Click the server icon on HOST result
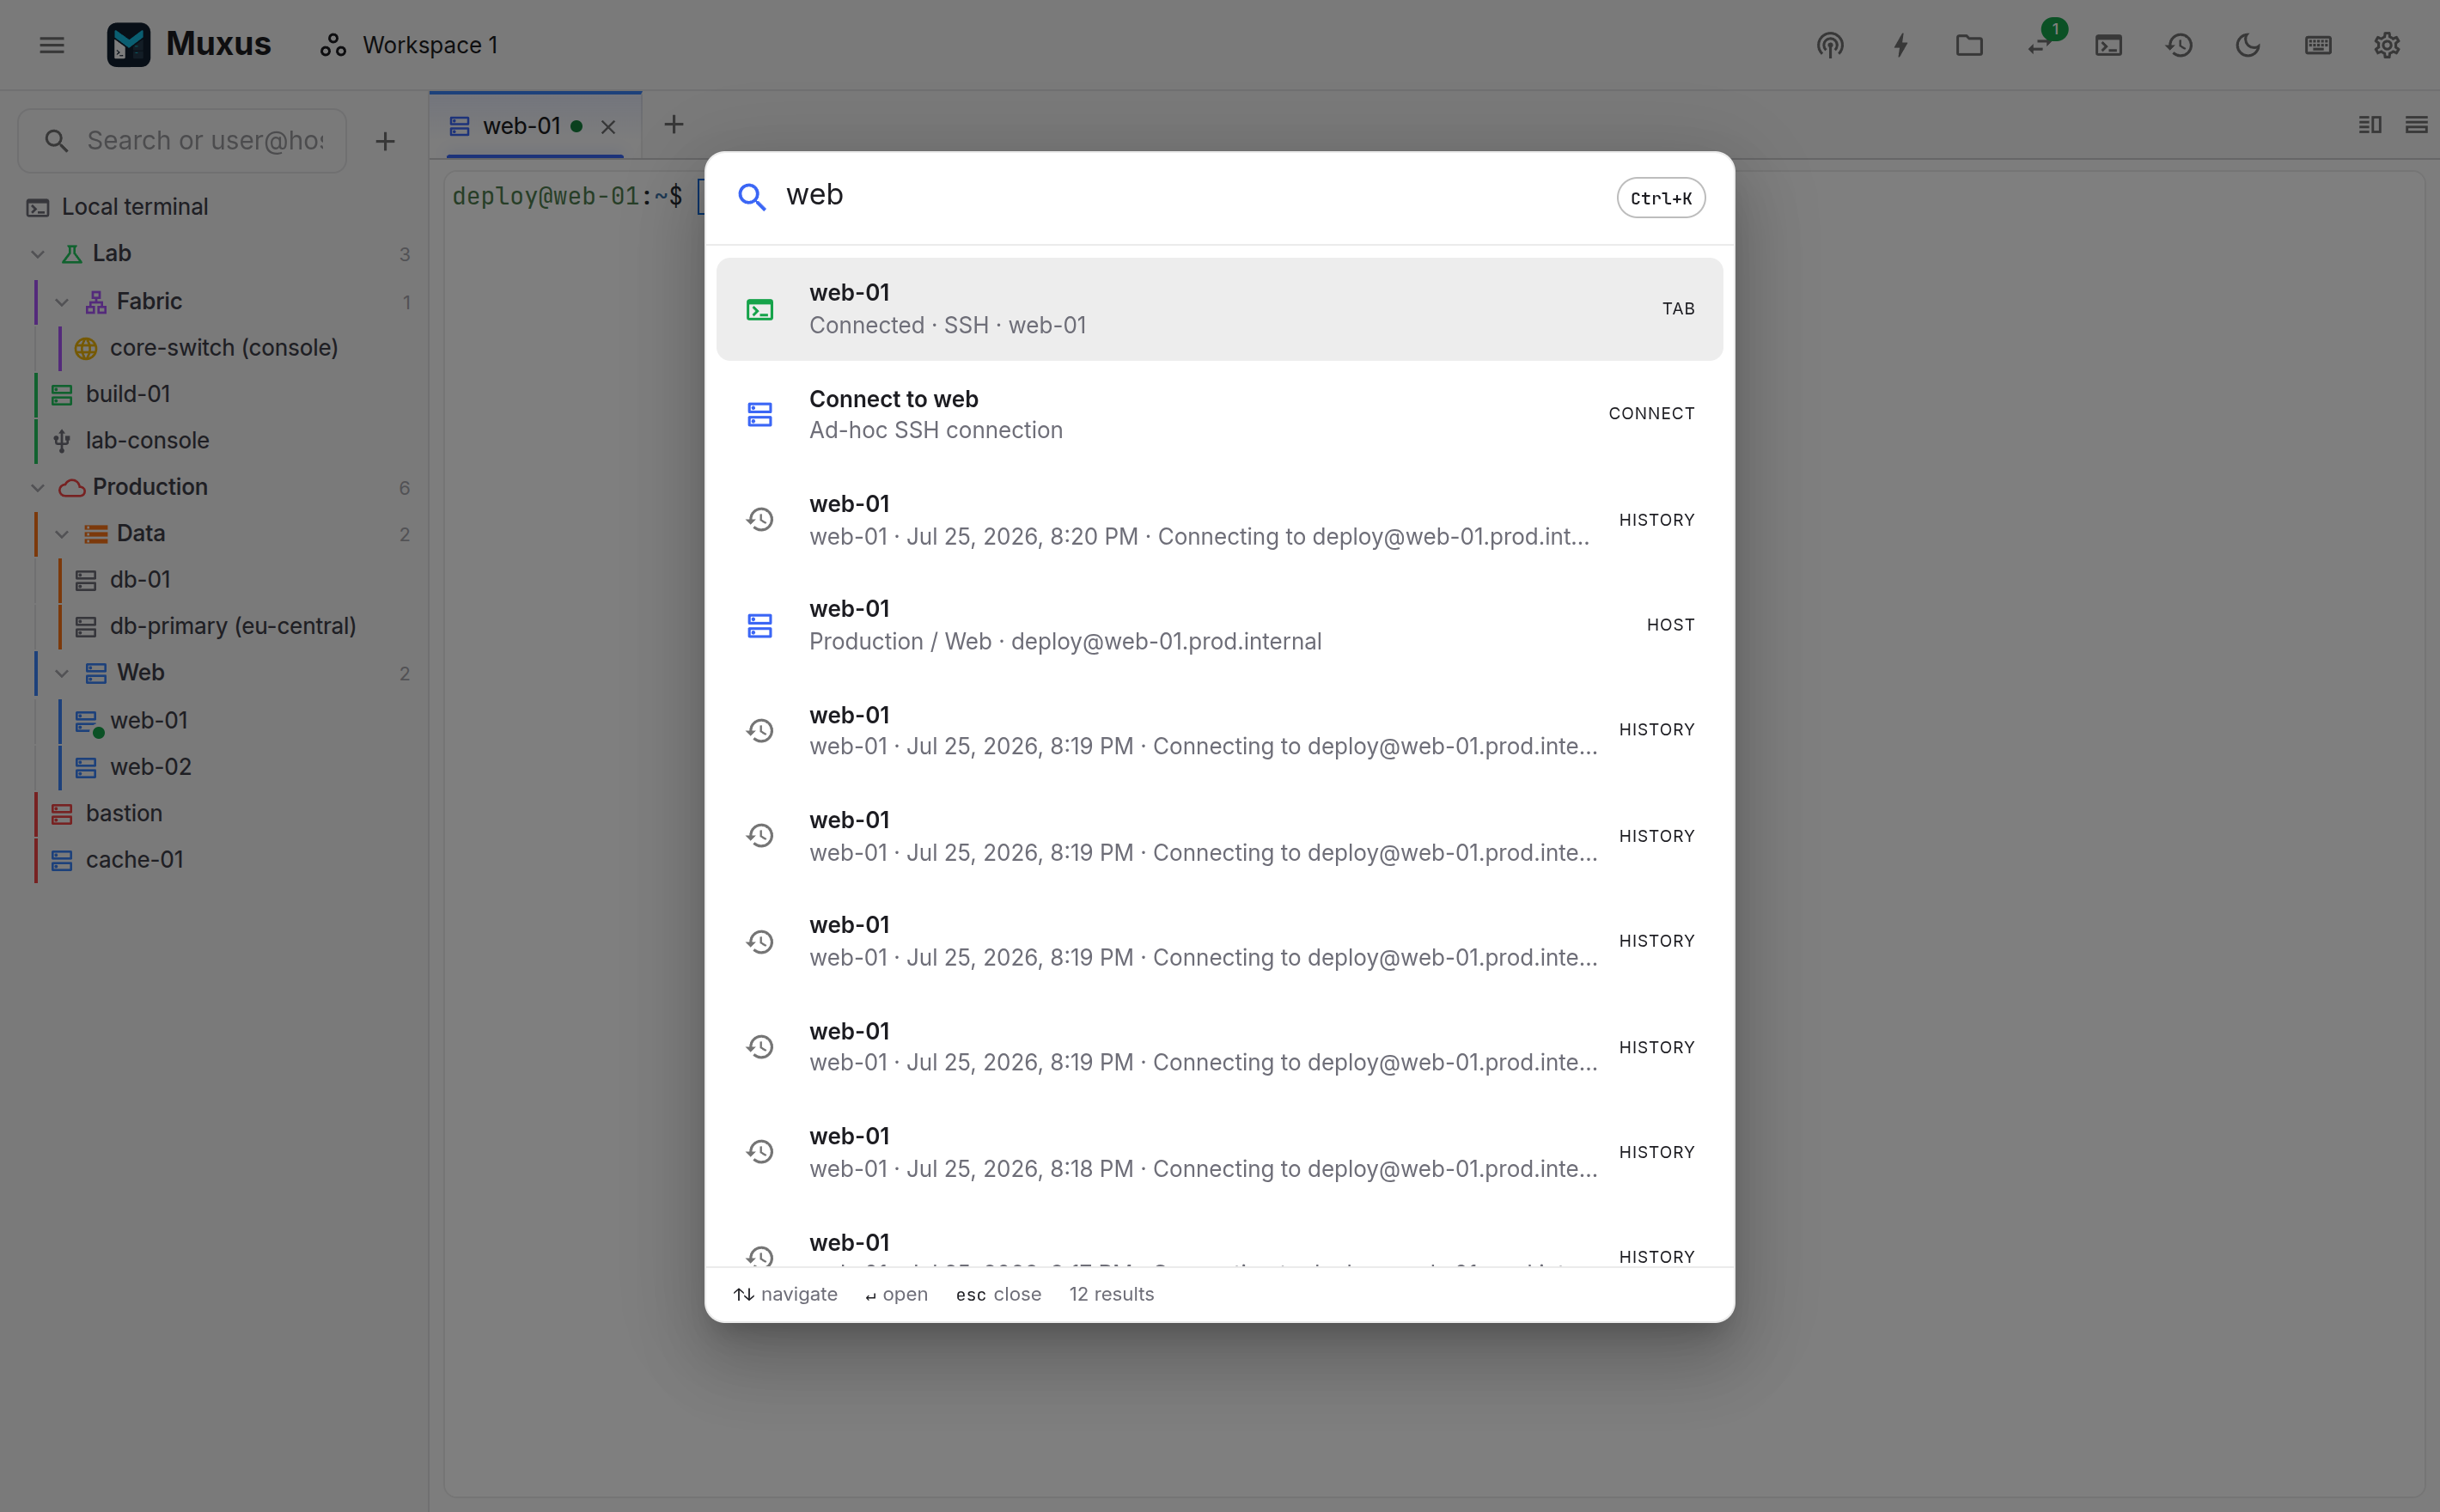The width and height of the screenshot is (2440, 1512). click(760, 626)
